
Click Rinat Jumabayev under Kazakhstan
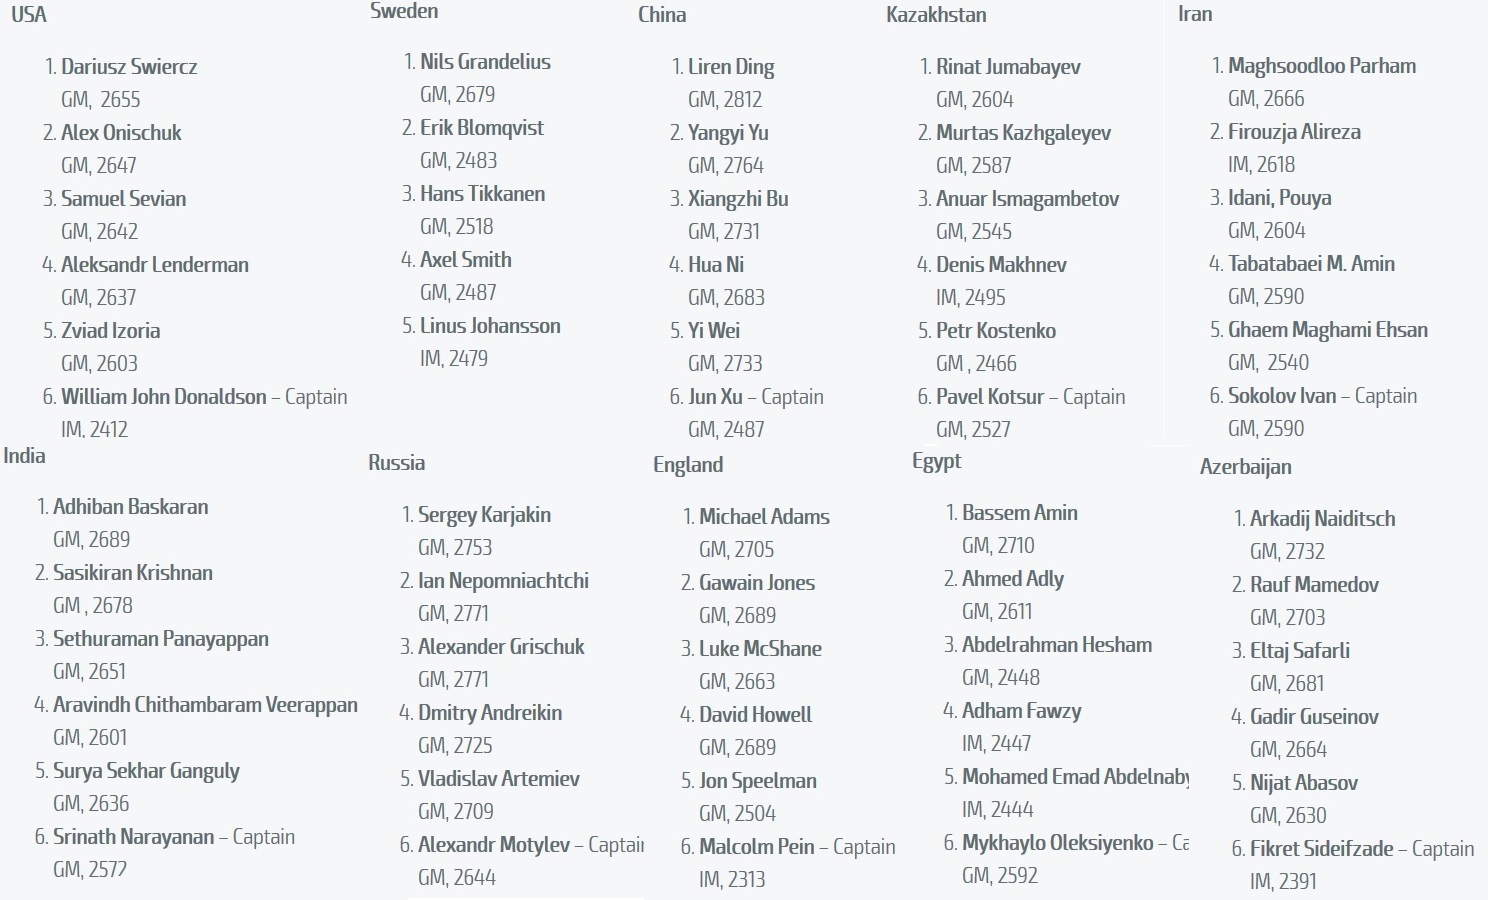(1008, 67)
